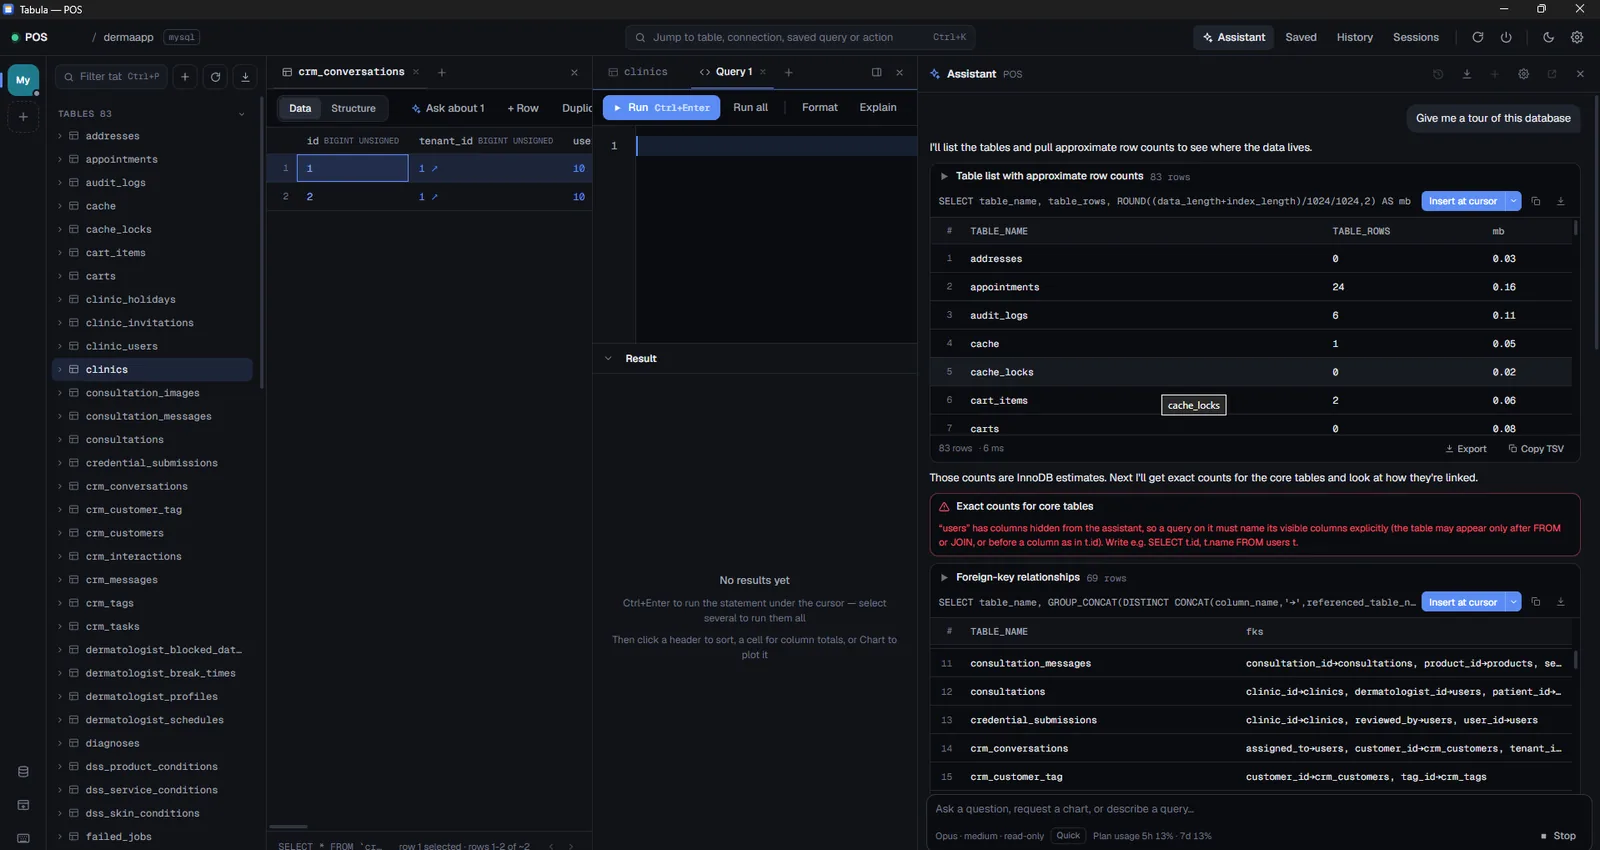1600x850 pixels.
Task: Expand the Table list with approximate row counts
Action: [x=943, y=177]
